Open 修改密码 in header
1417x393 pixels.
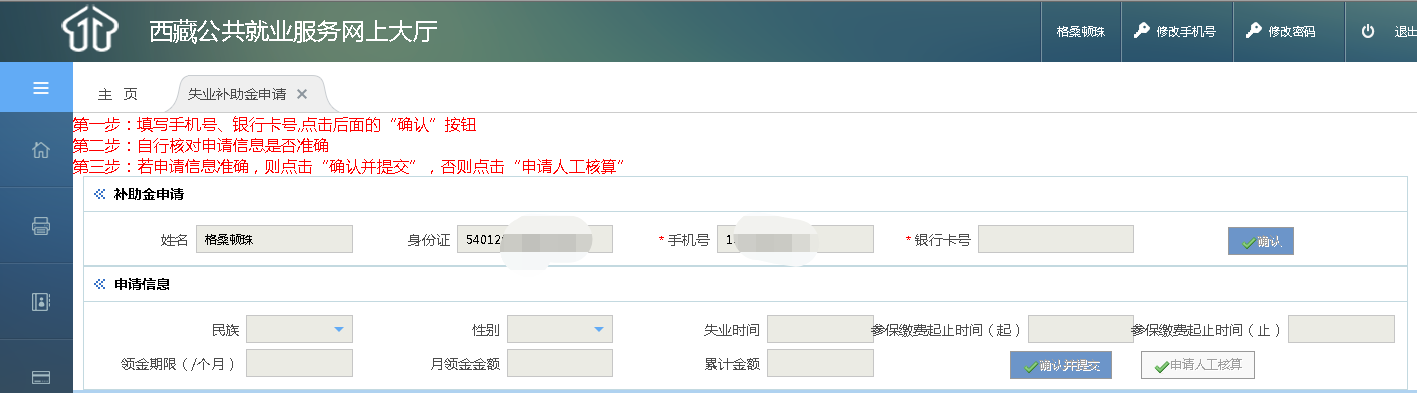[x=1281, y=31]
